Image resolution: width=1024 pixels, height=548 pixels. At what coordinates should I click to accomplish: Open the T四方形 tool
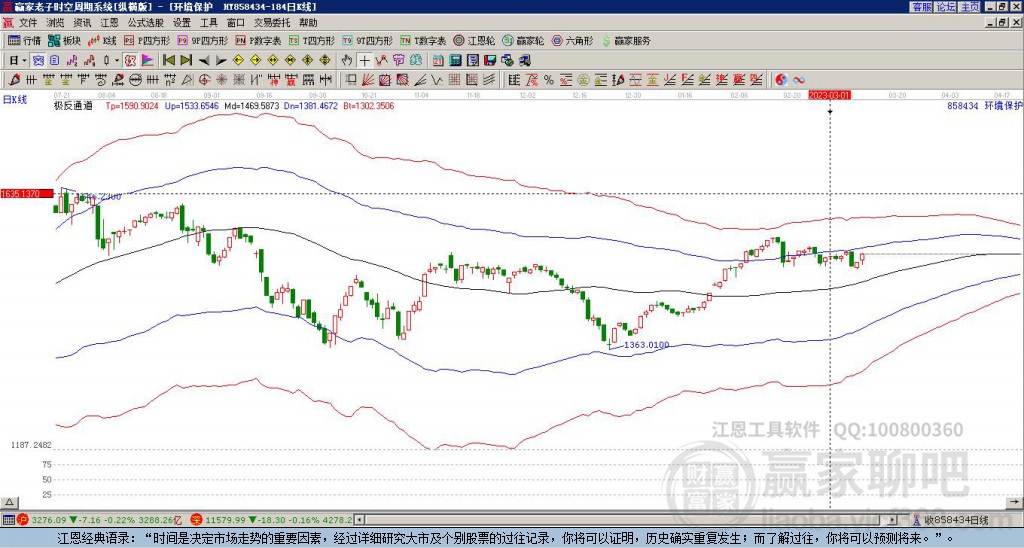[x=312, y=40]
